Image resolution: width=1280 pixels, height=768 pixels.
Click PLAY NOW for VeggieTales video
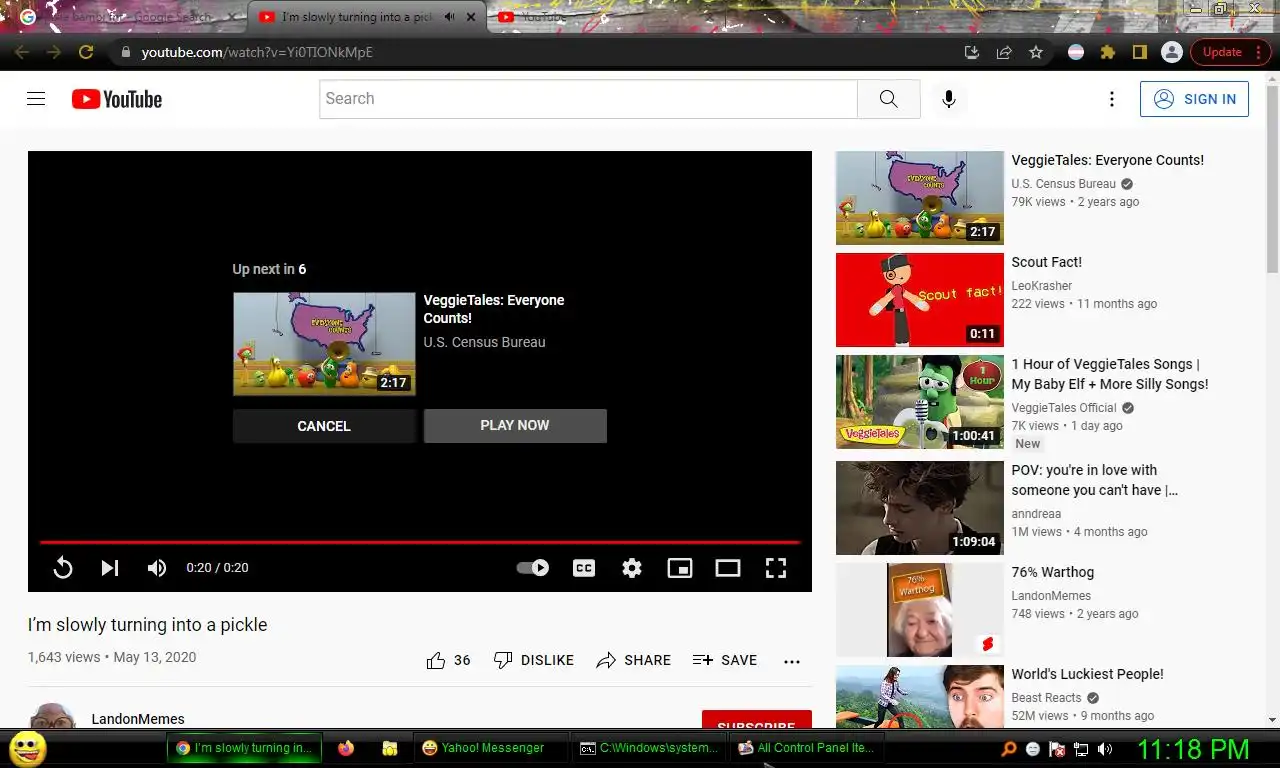[515, 425]
